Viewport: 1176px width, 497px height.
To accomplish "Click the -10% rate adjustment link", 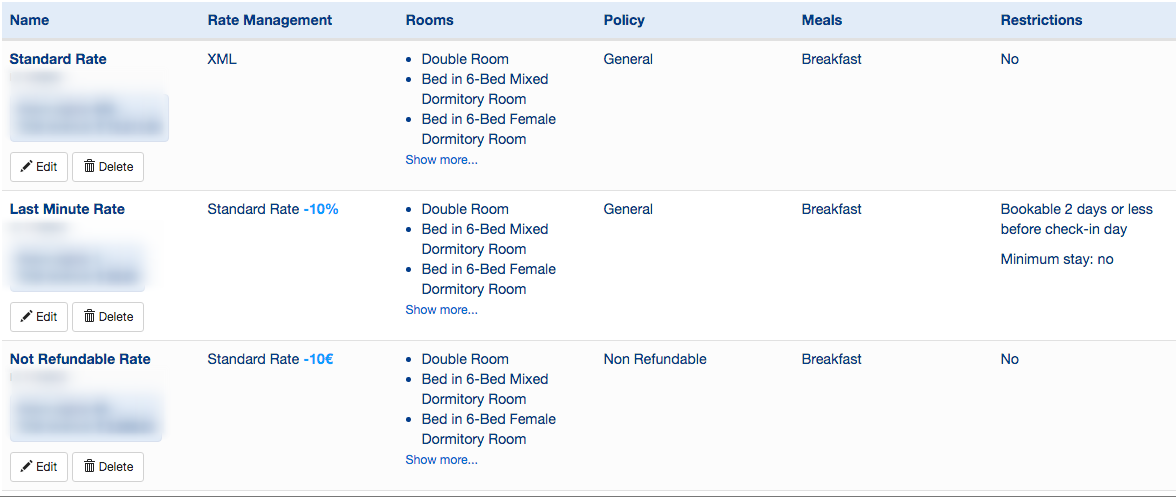I will pos(321,209).
